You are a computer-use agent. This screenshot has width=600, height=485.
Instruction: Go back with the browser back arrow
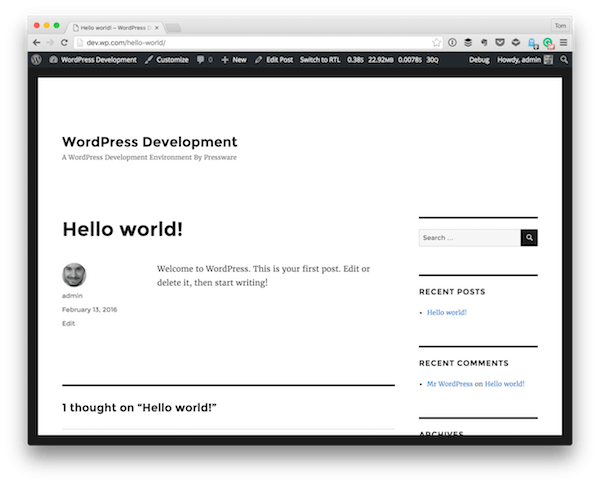[x=36, y=42]
